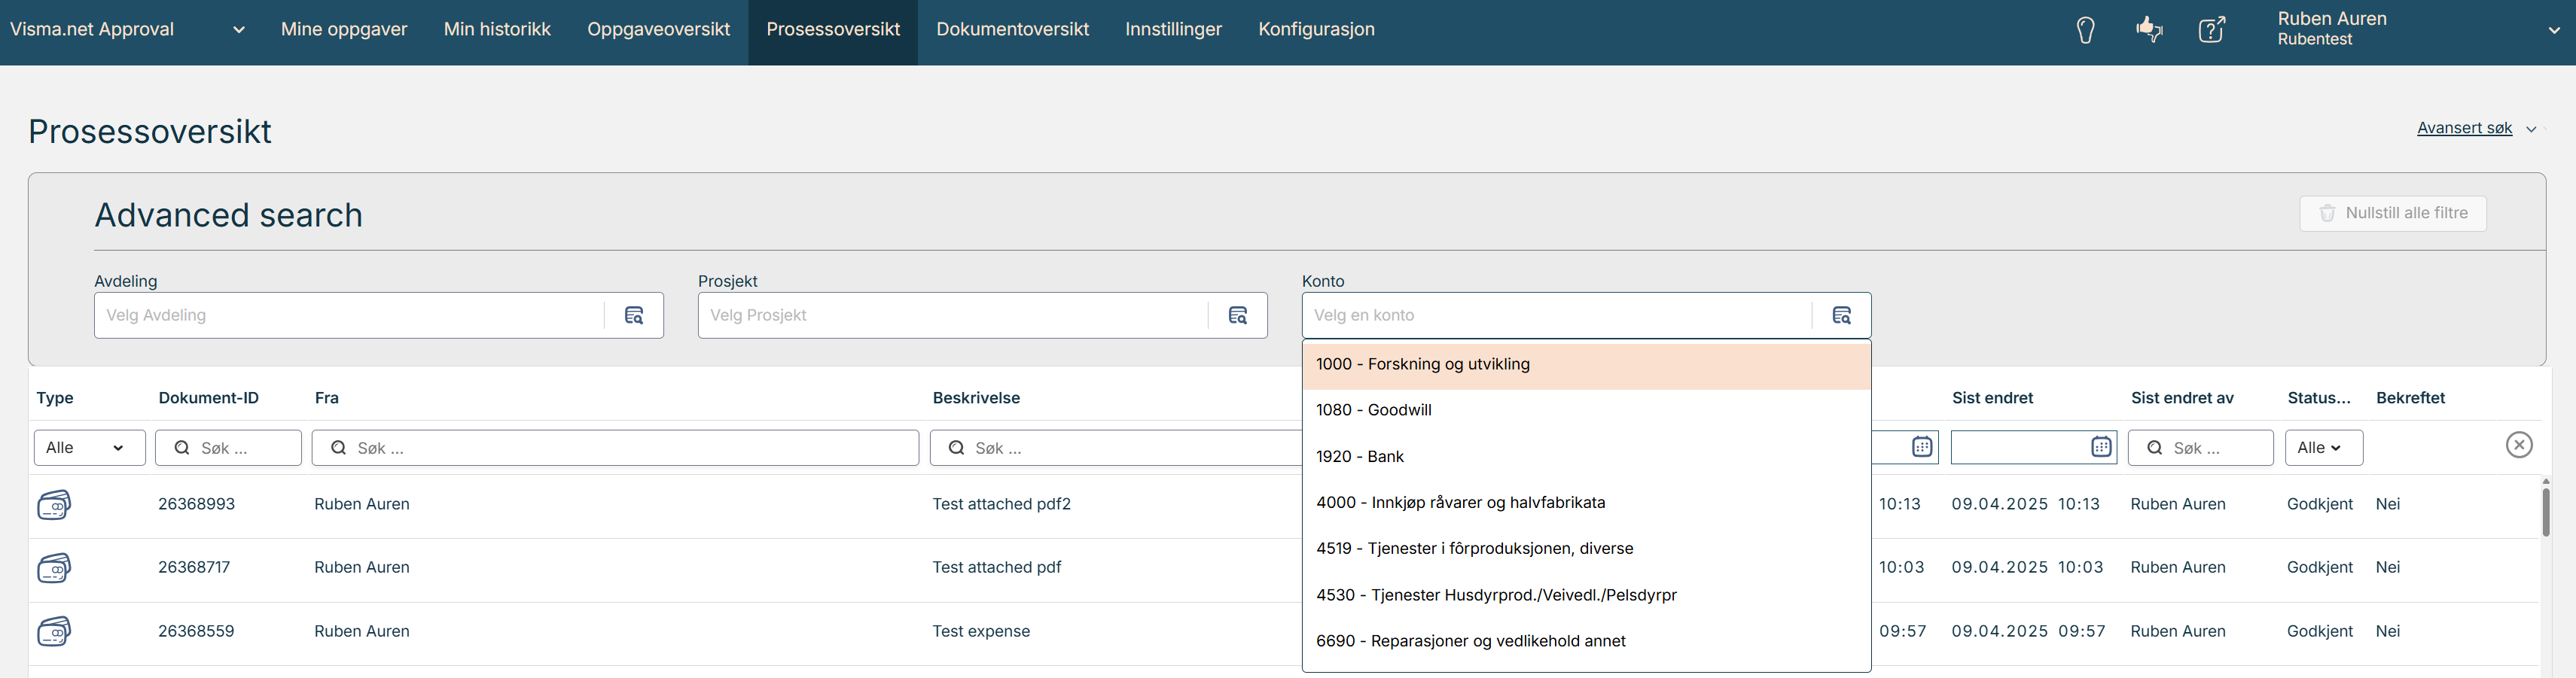Collapse the Avansert søk chevron

[x=2531, y=129]
